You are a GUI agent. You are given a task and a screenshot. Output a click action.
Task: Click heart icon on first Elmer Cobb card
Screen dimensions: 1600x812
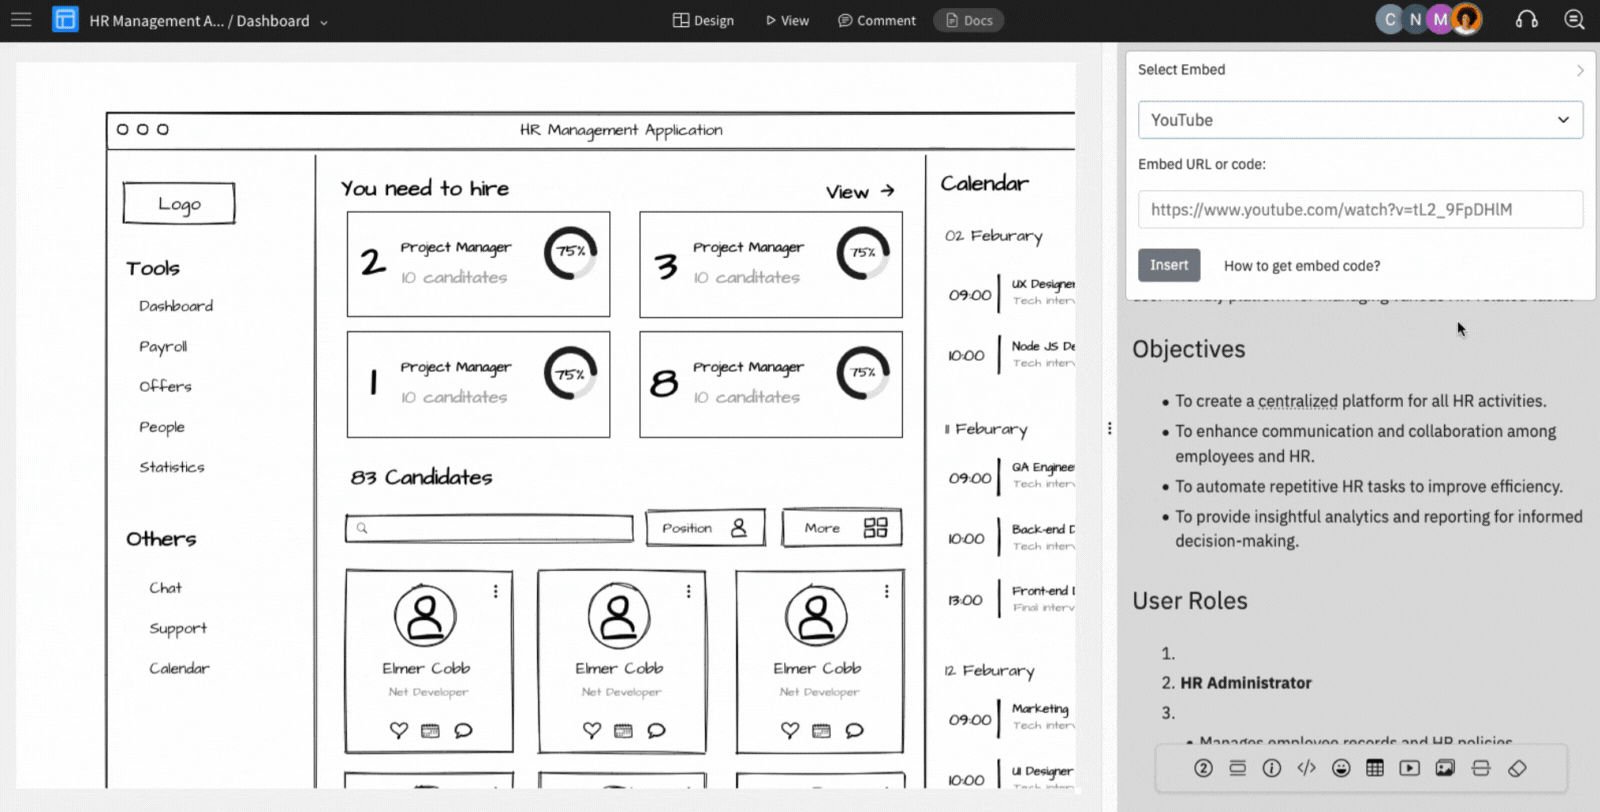click(x=399, y=731)
